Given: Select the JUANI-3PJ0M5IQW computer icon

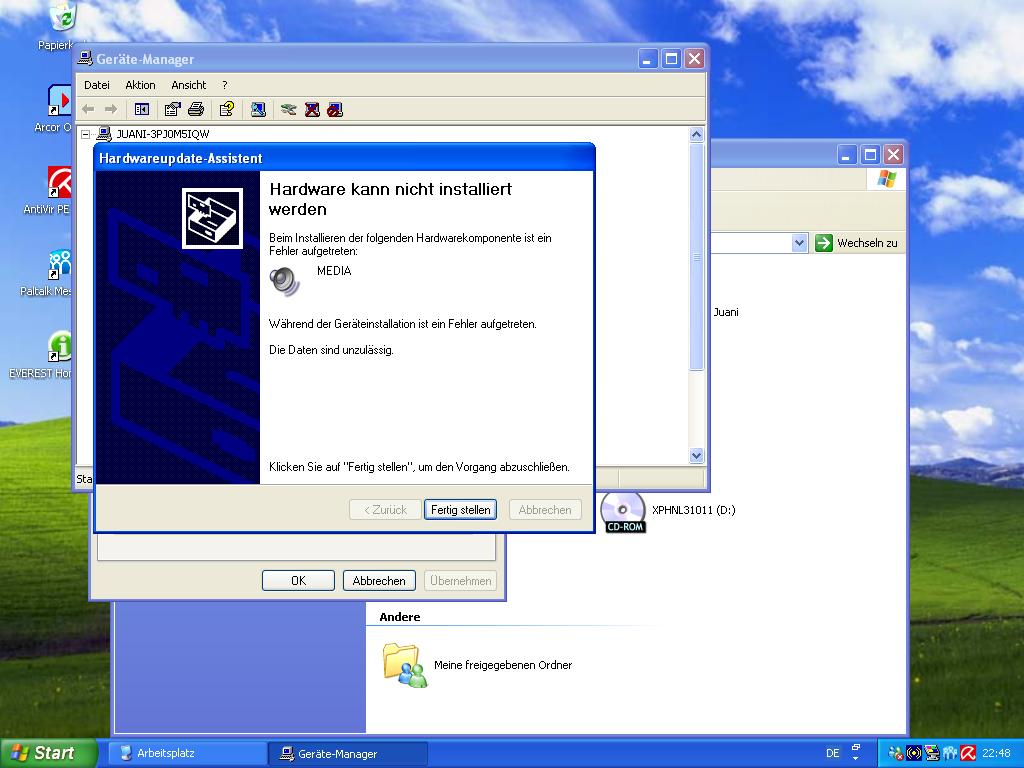Looking at the screenshot, I should point(104,134).
